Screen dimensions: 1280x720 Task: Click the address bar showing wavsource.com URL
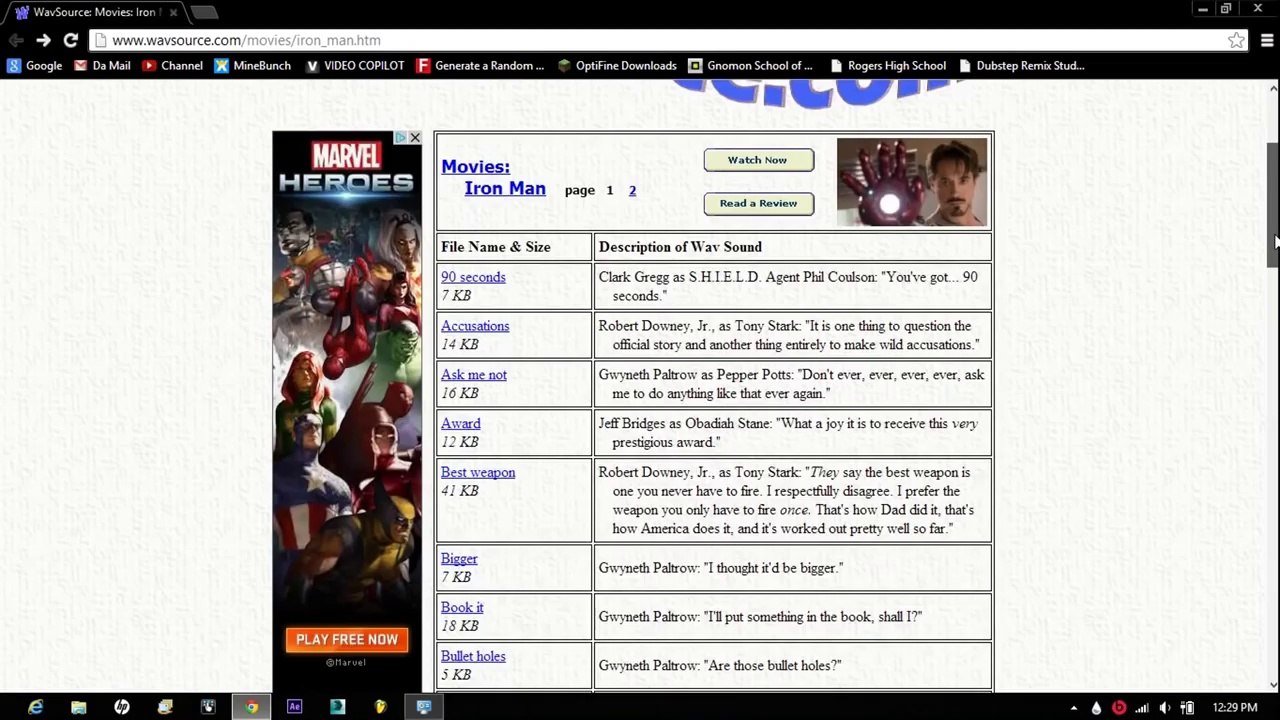click(660, 40)
